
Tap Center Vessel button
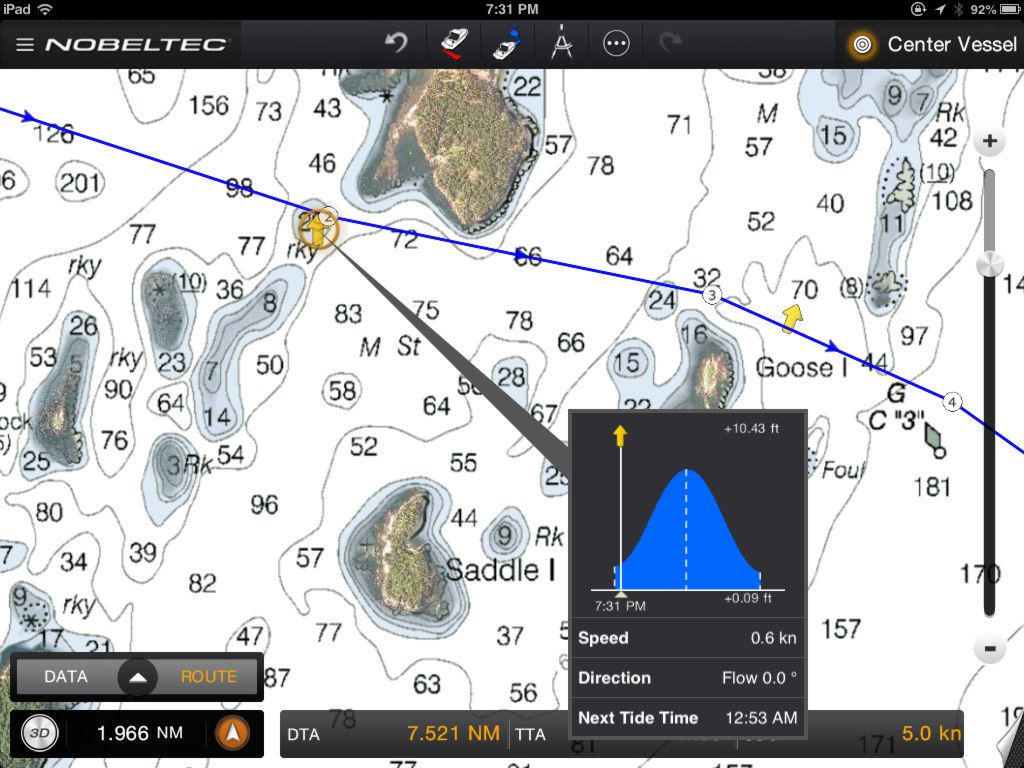[932, 44]
